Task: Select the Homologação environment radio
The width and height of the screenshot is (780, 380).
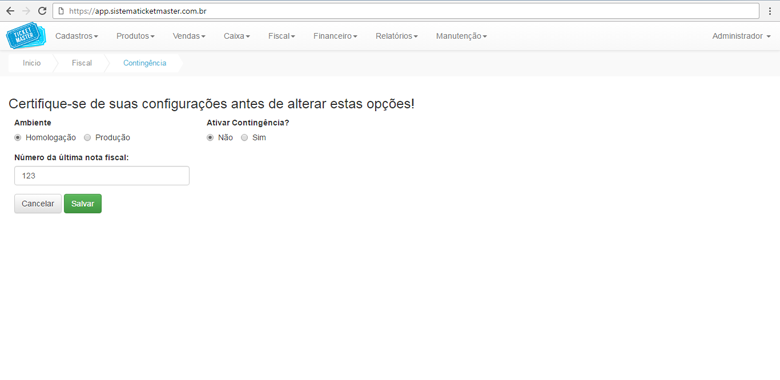Action: 17,138
